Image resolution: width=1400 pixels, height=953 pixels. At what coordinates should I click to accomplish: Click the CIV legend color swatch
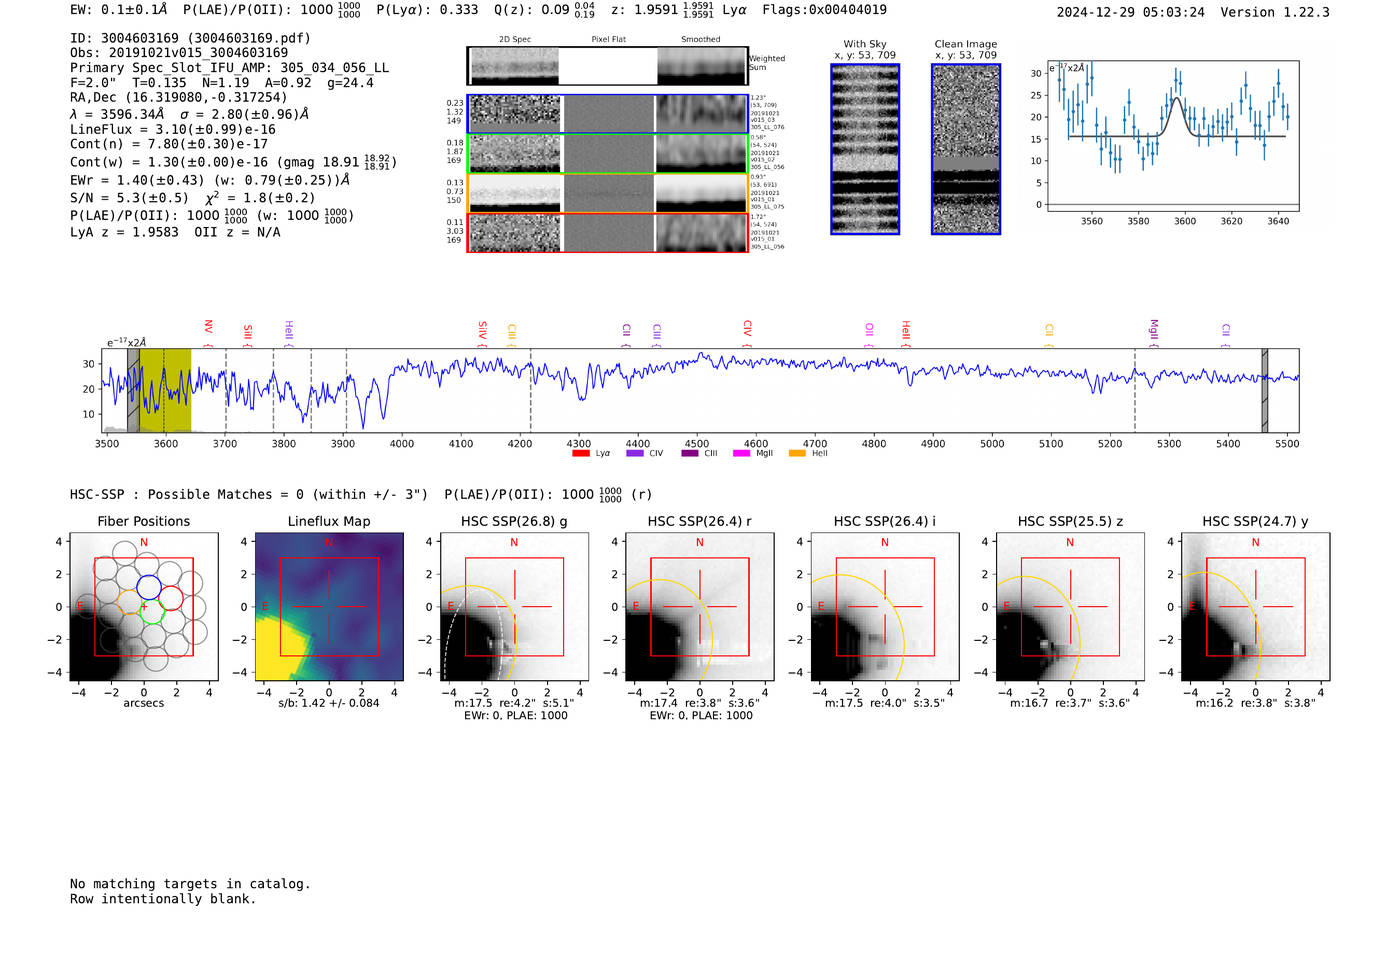tap(634, 453)
